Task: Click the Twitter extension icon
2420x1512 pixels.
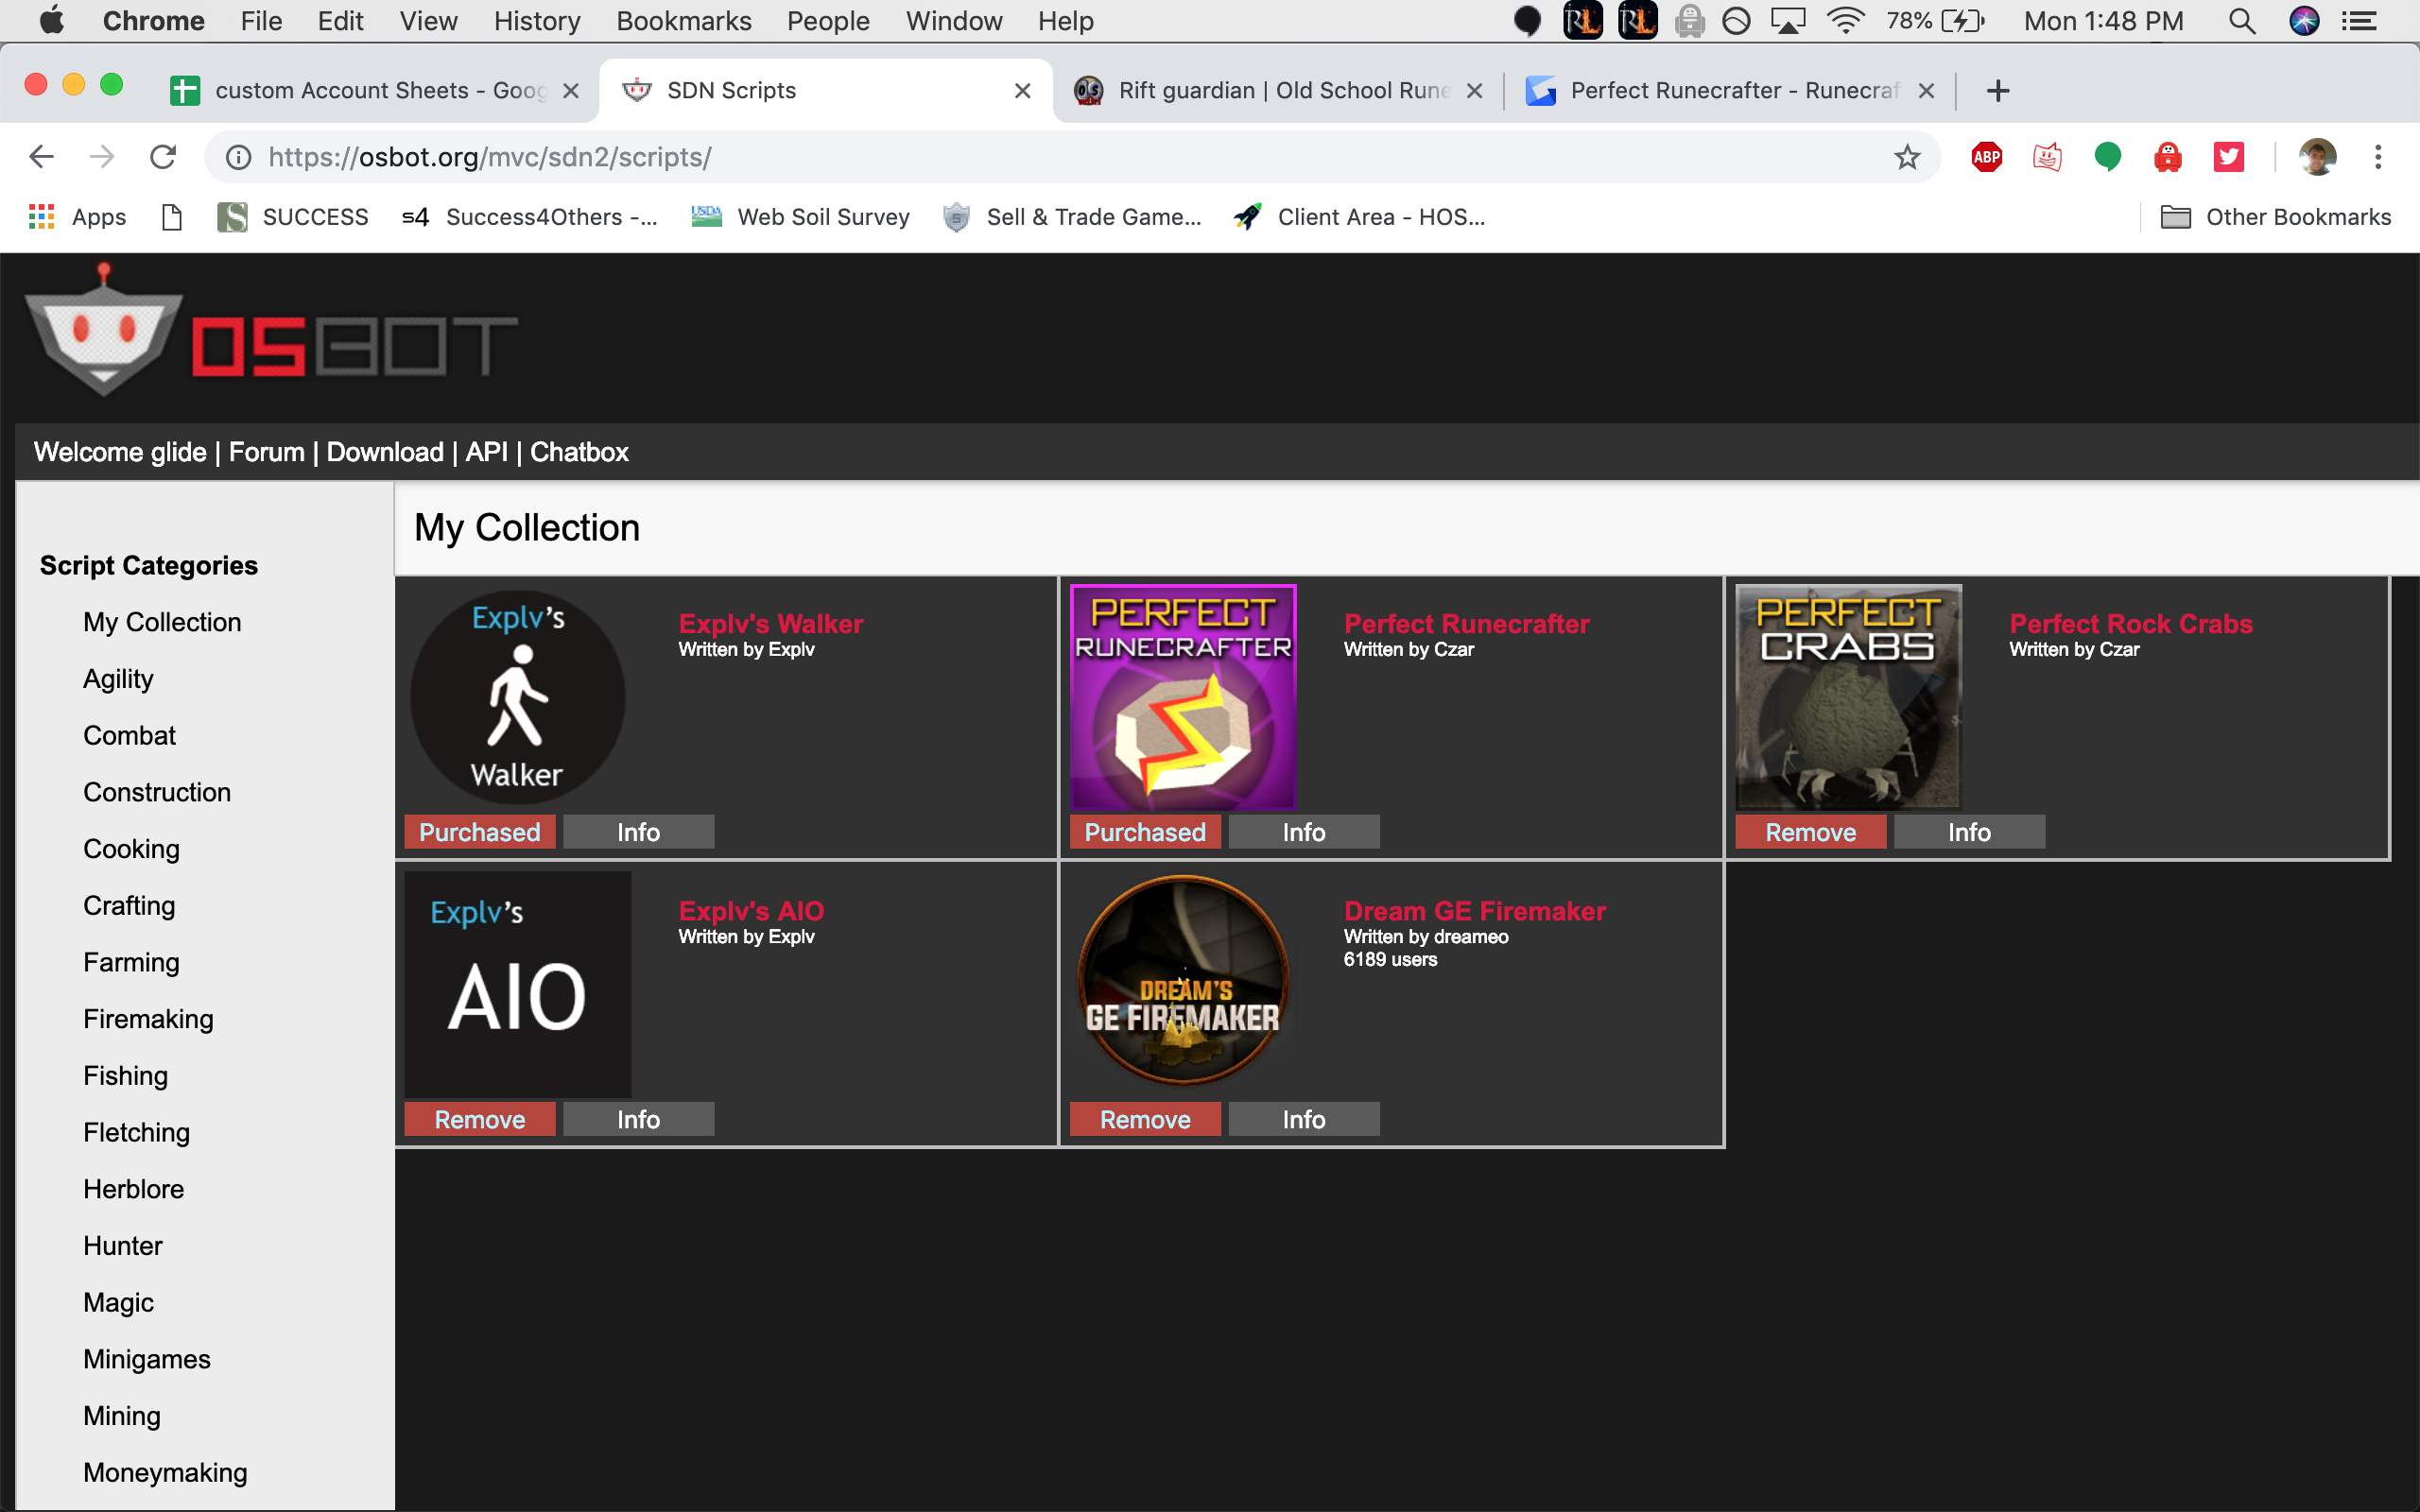Action: coord(2228,157)
